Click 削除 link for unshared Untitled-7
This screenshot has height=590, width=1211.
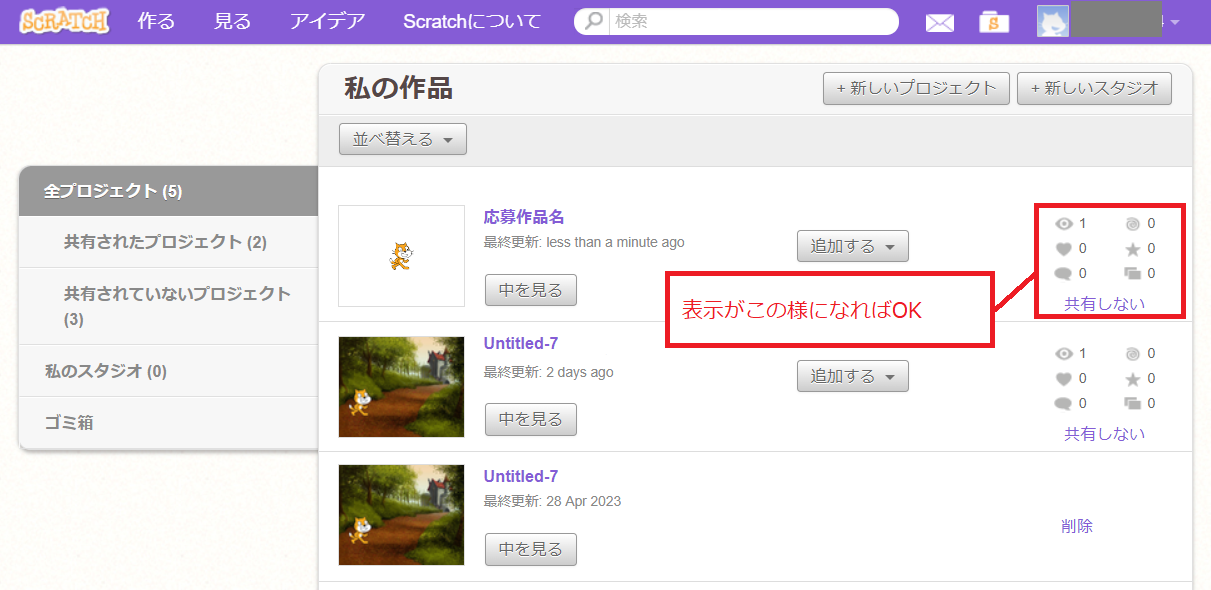click(x=1077, y=526)
